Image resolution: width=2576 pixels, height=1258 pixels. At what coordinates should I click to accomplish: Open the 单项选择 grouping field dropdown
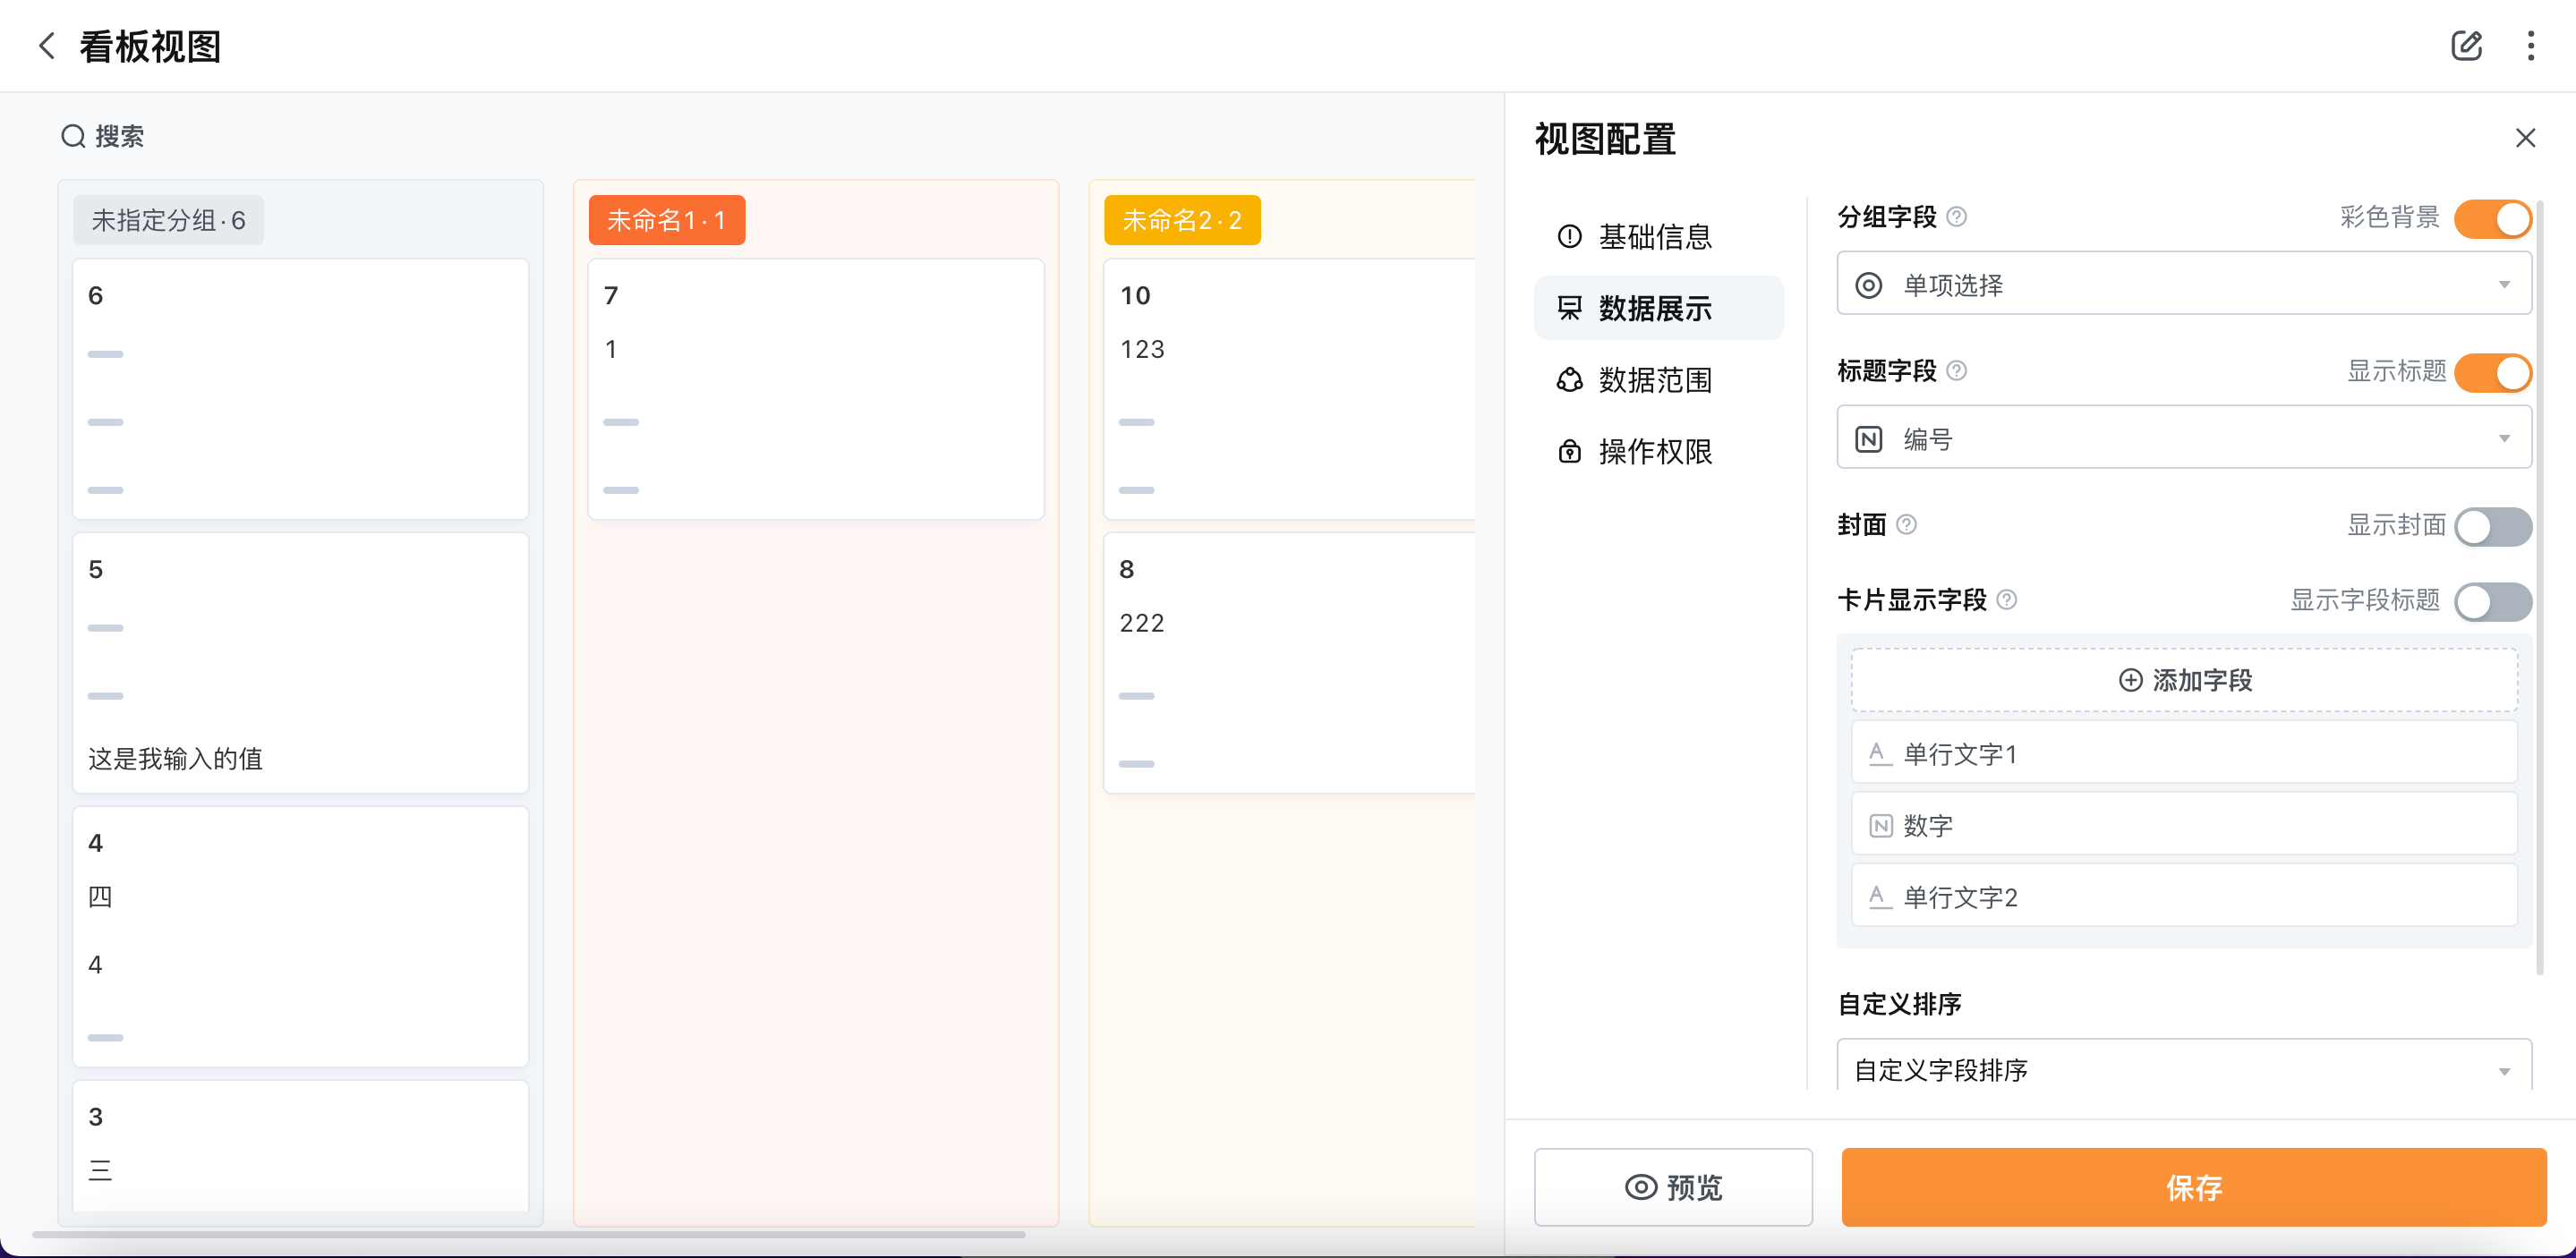pos(2183,285)
